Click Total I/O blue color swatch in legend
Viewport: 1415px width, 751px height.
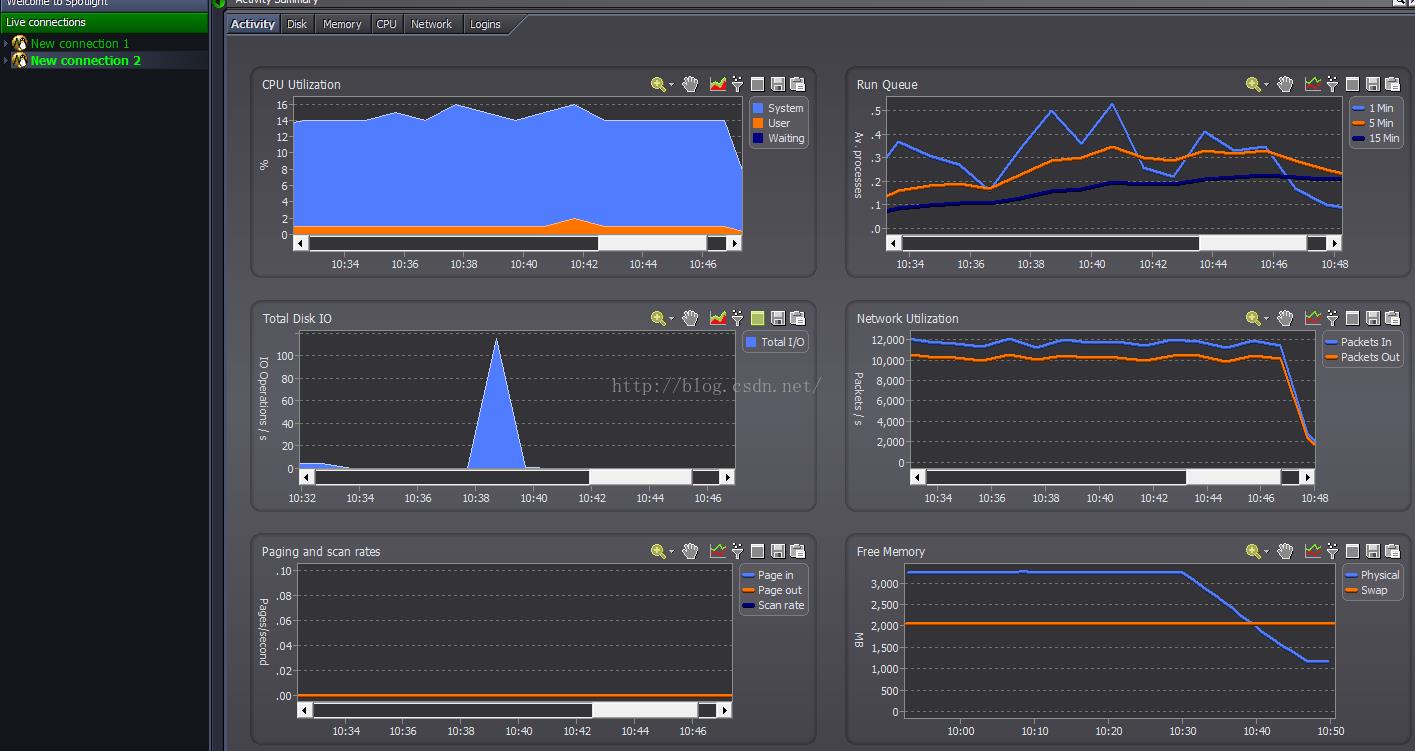pos(751,342)
